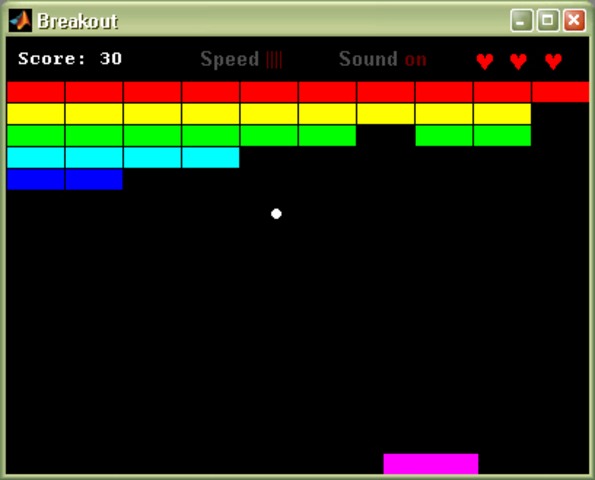Click the leftmost red brick
This screenshot has width=595, height=480.
pos(36,92)
